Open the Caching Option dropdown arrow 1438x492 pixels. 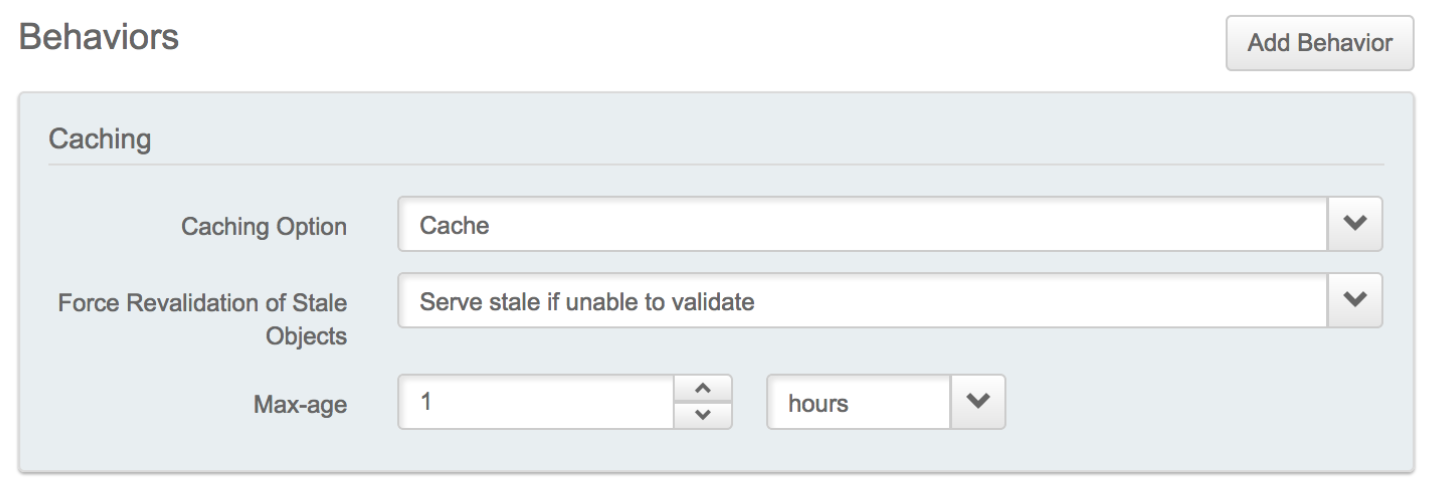coord(1355,225)
